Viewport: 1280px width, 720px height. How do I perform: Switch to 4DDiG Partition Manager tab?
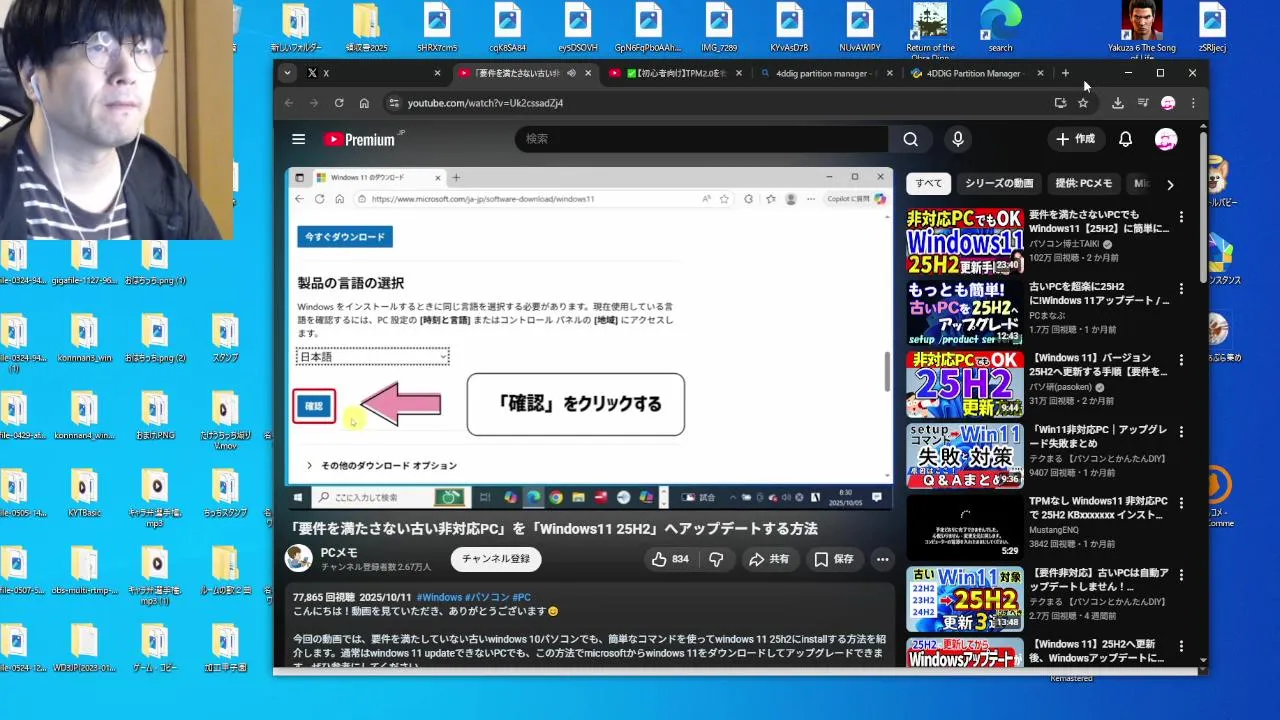[x=975, y=73]
